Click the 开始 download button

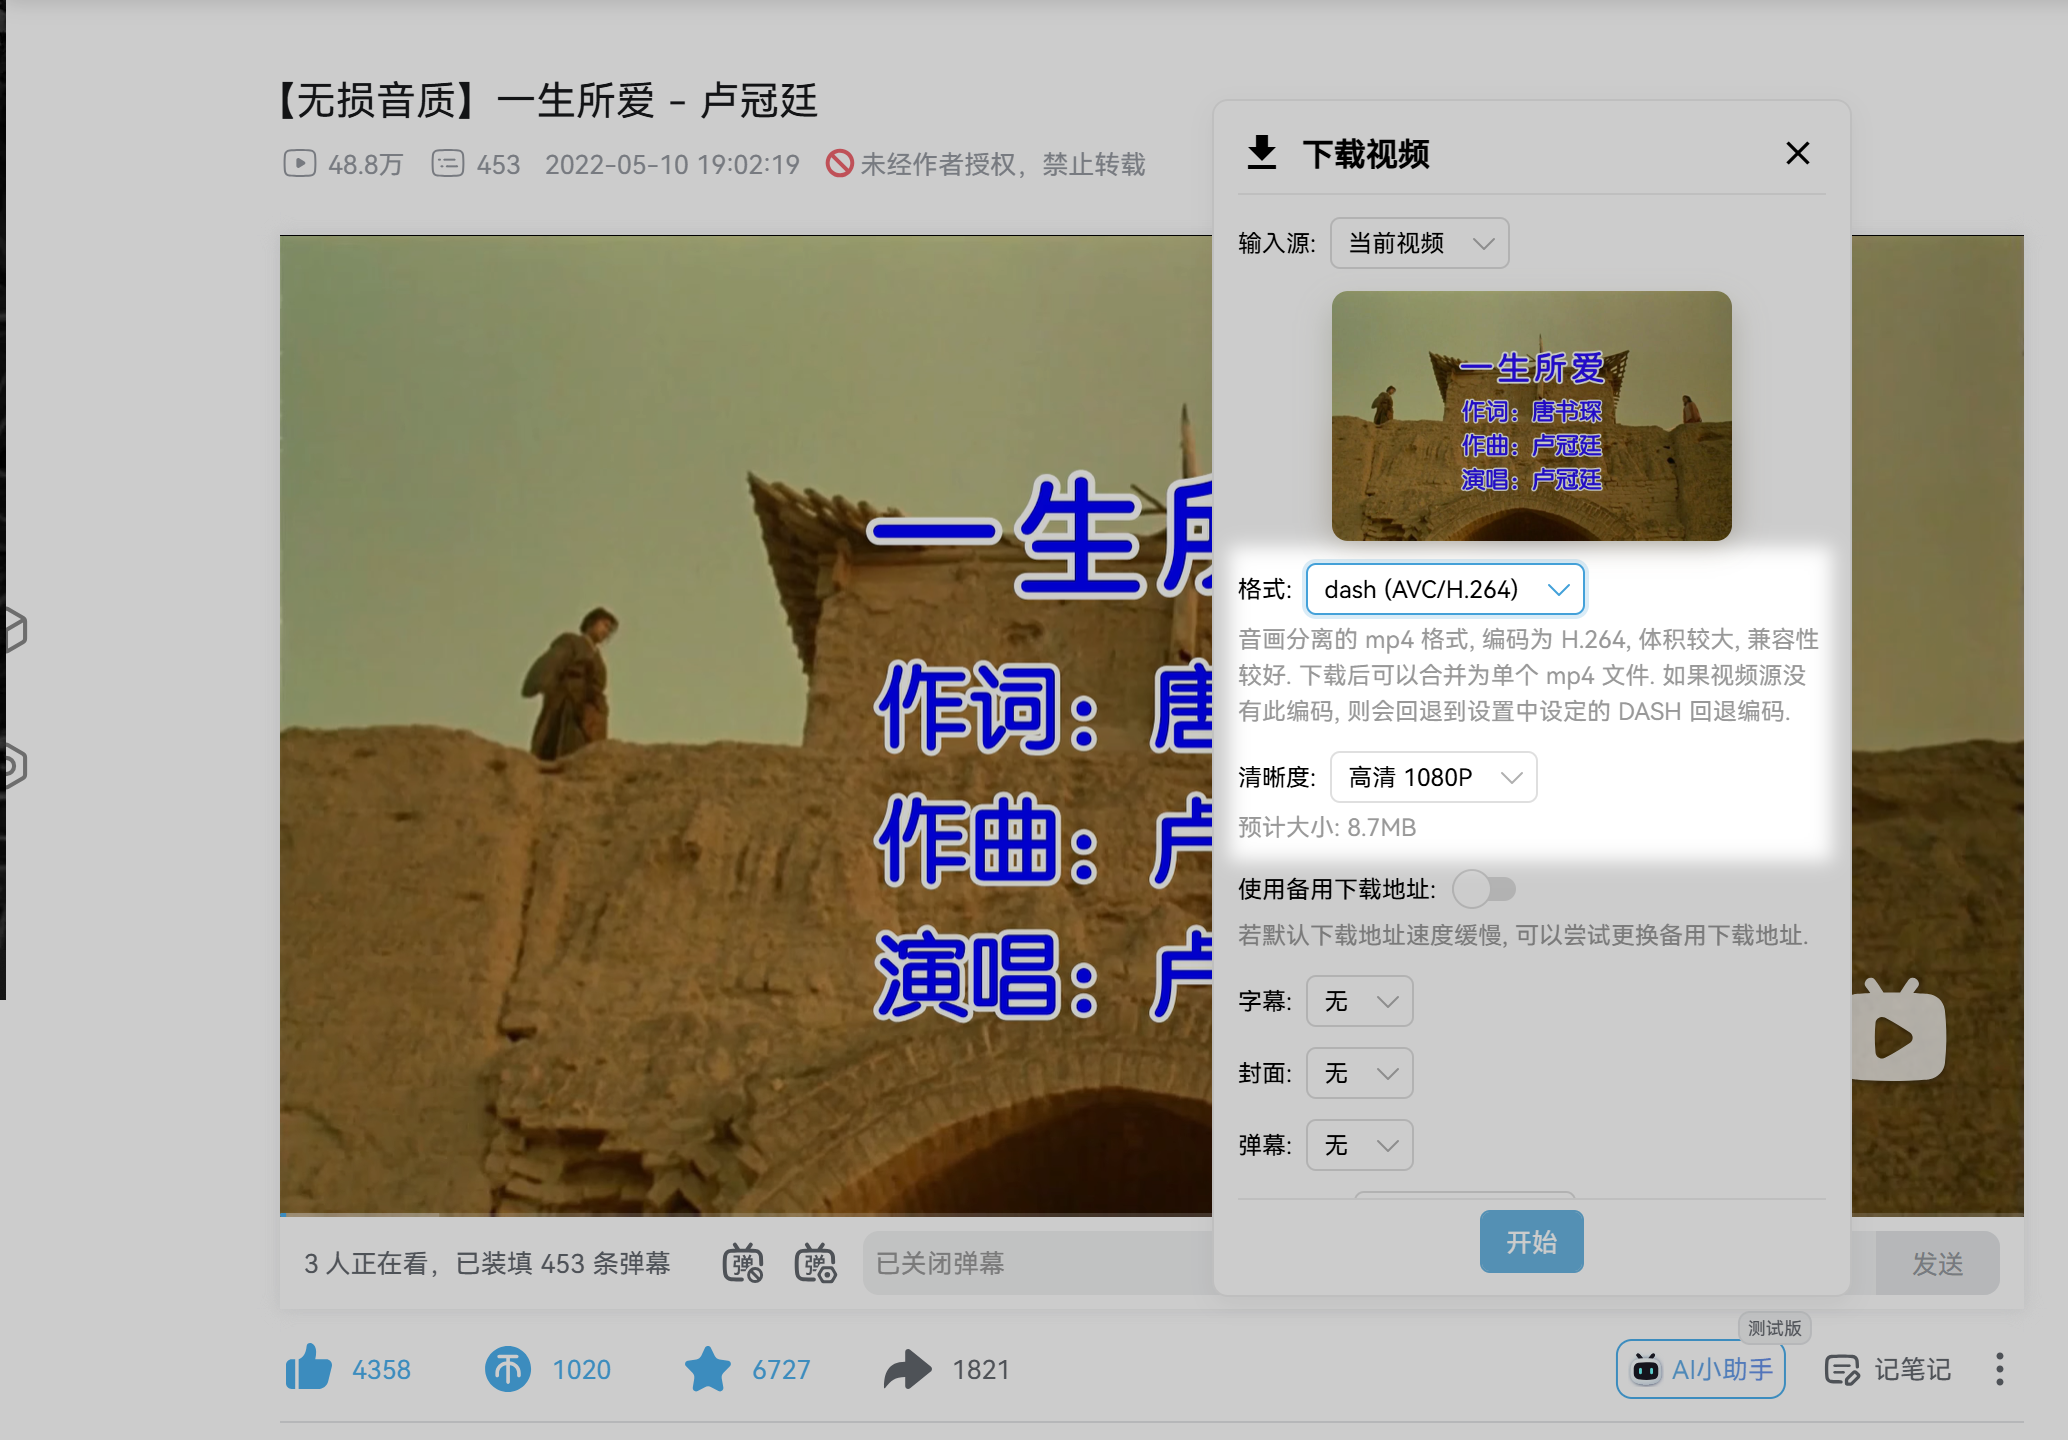coord(1531,1241)
